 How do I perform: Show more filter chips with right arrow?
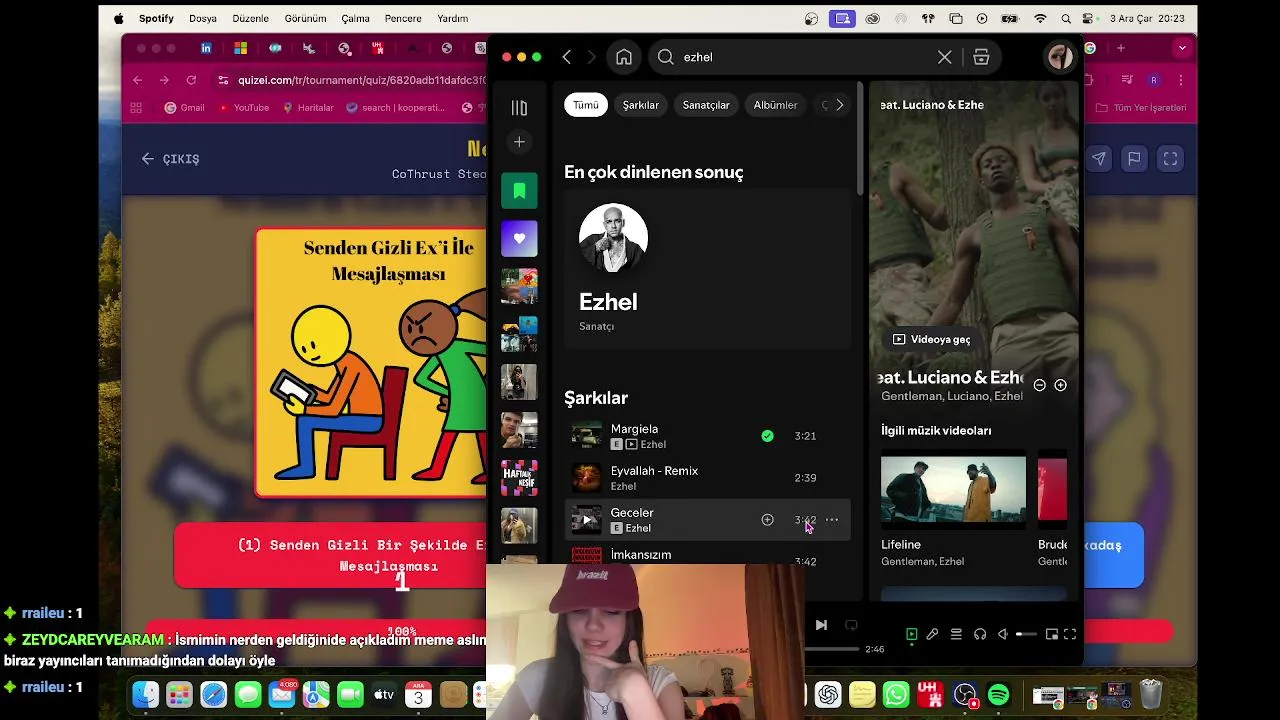[x=839, y=105]
